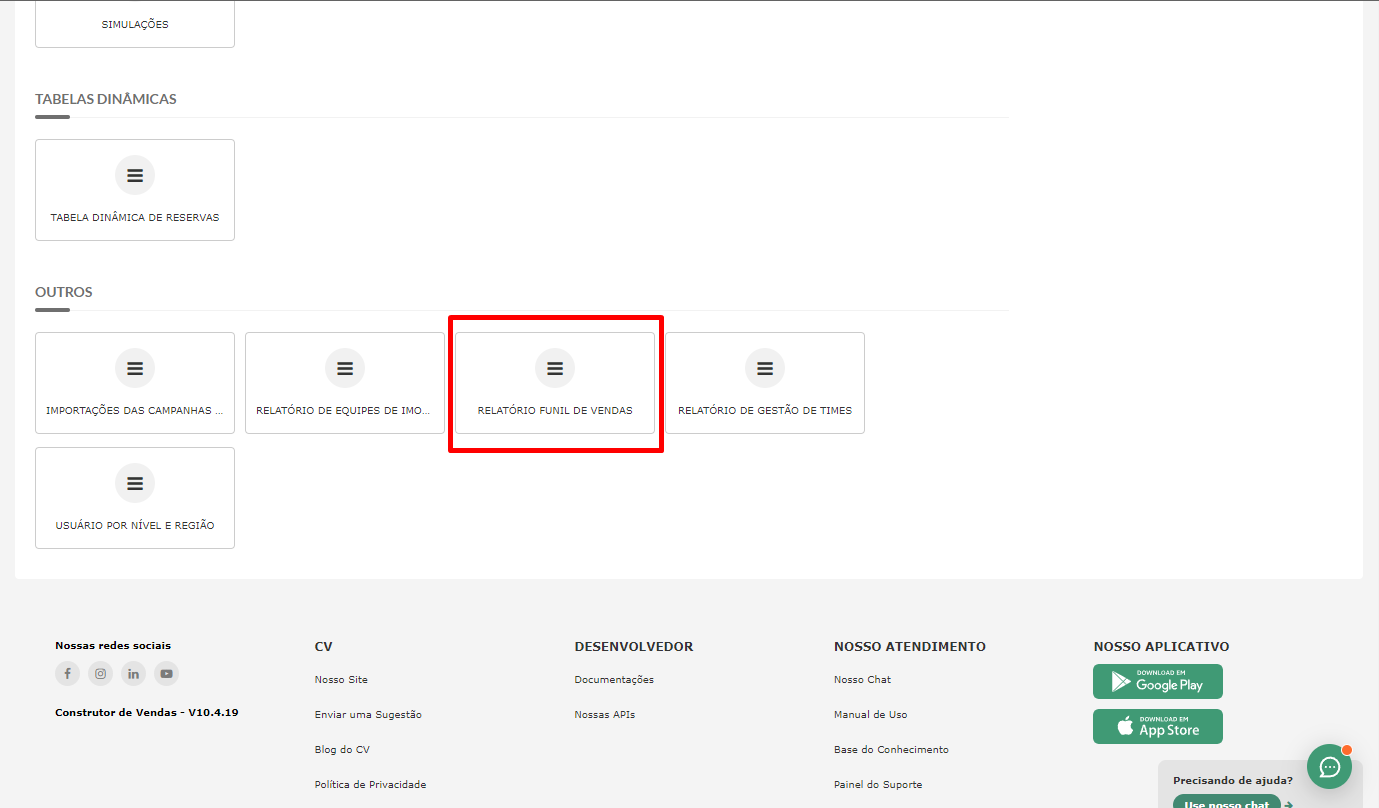Open Tabela Dinâmica de Reservas label
Image resolution: width=1379 pixels, height=808 pixels.
point(135,217)
